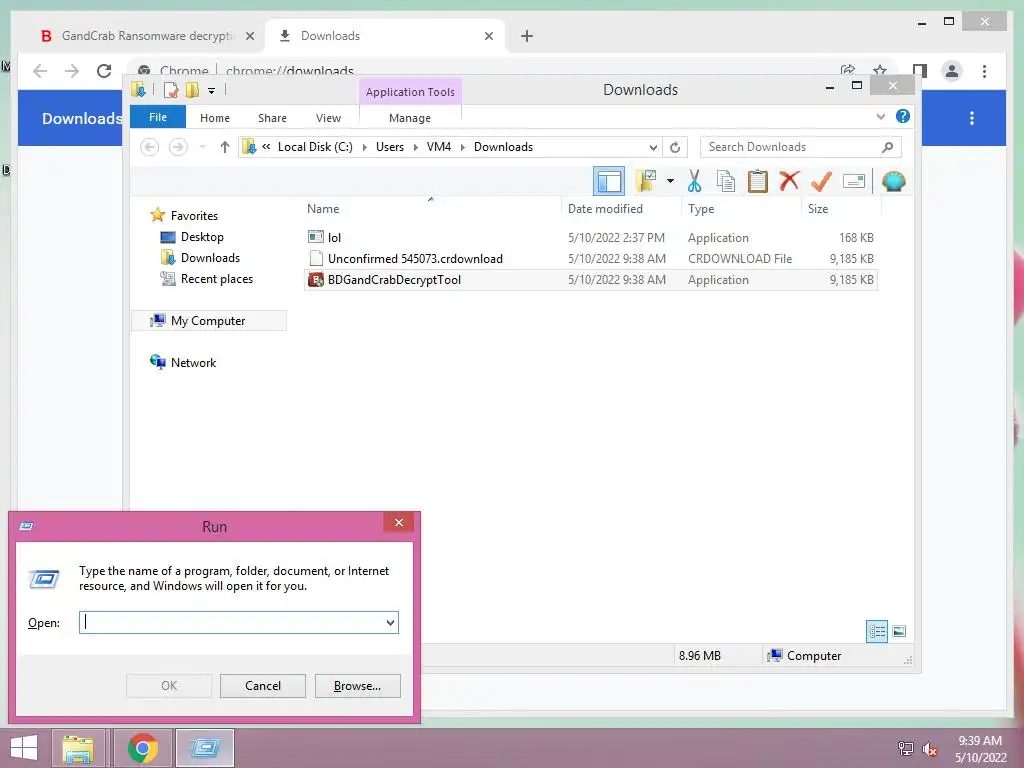This screenshot has width=1024, height=768.
Task: Select Desktop under Favorites
Action: tap(202, 236)
